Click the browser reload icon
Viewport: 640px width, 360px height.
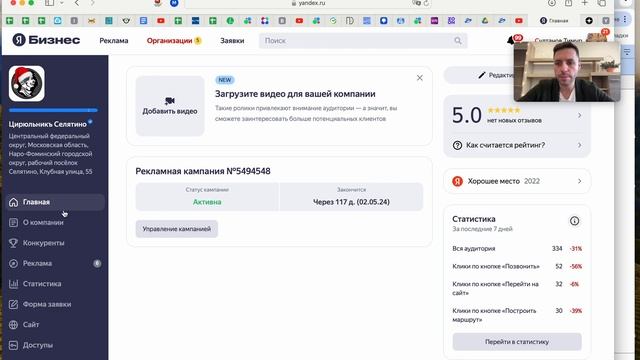click(x=426, y=3)
